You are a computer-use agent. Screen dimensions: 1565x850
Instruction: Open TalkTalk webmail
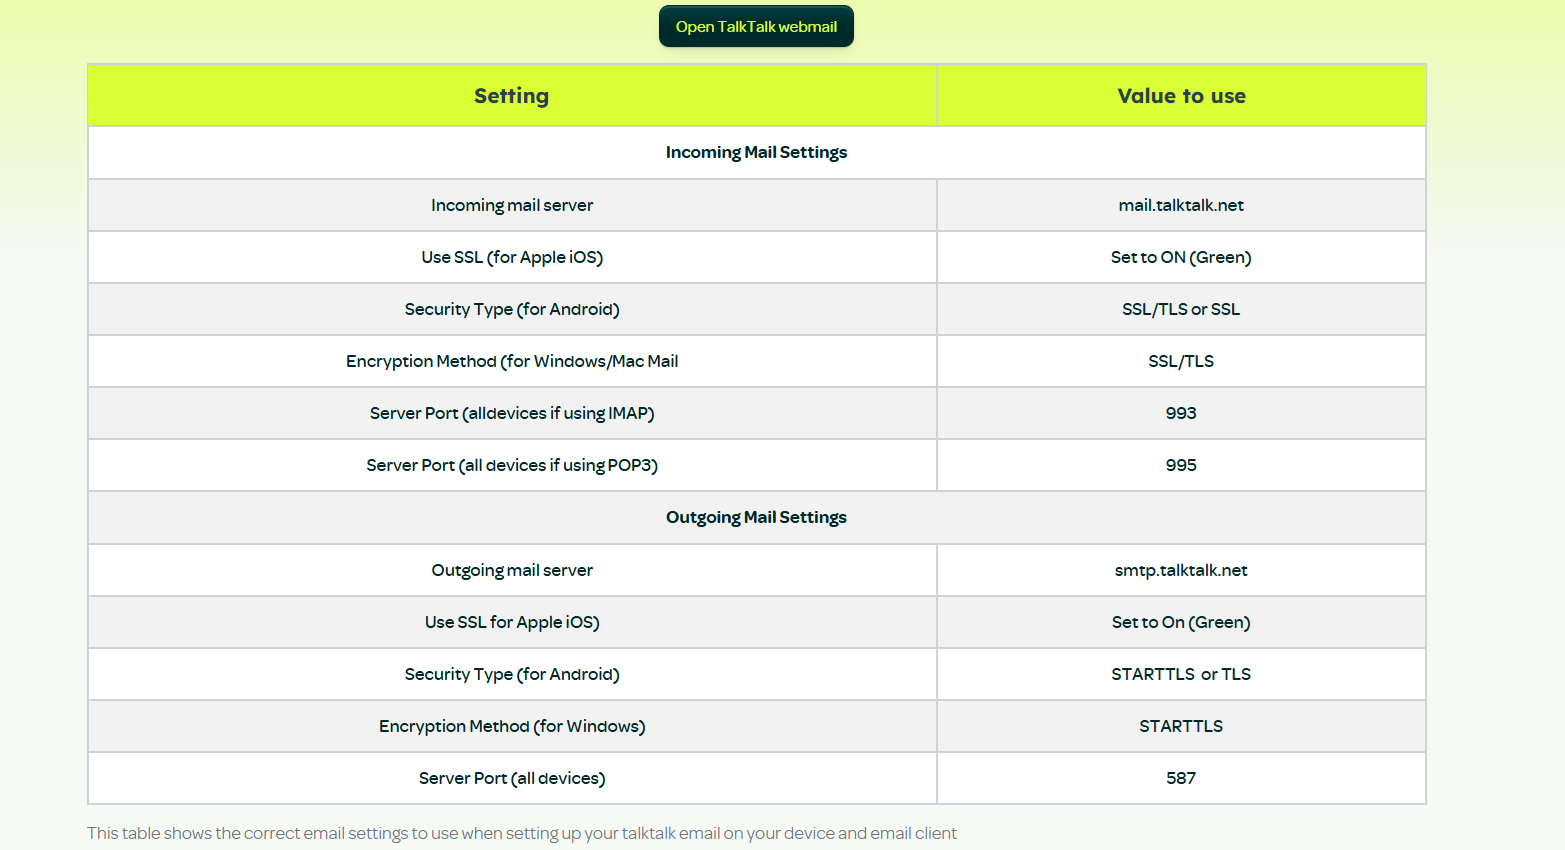pyautogui.click(x=756, y=26)
